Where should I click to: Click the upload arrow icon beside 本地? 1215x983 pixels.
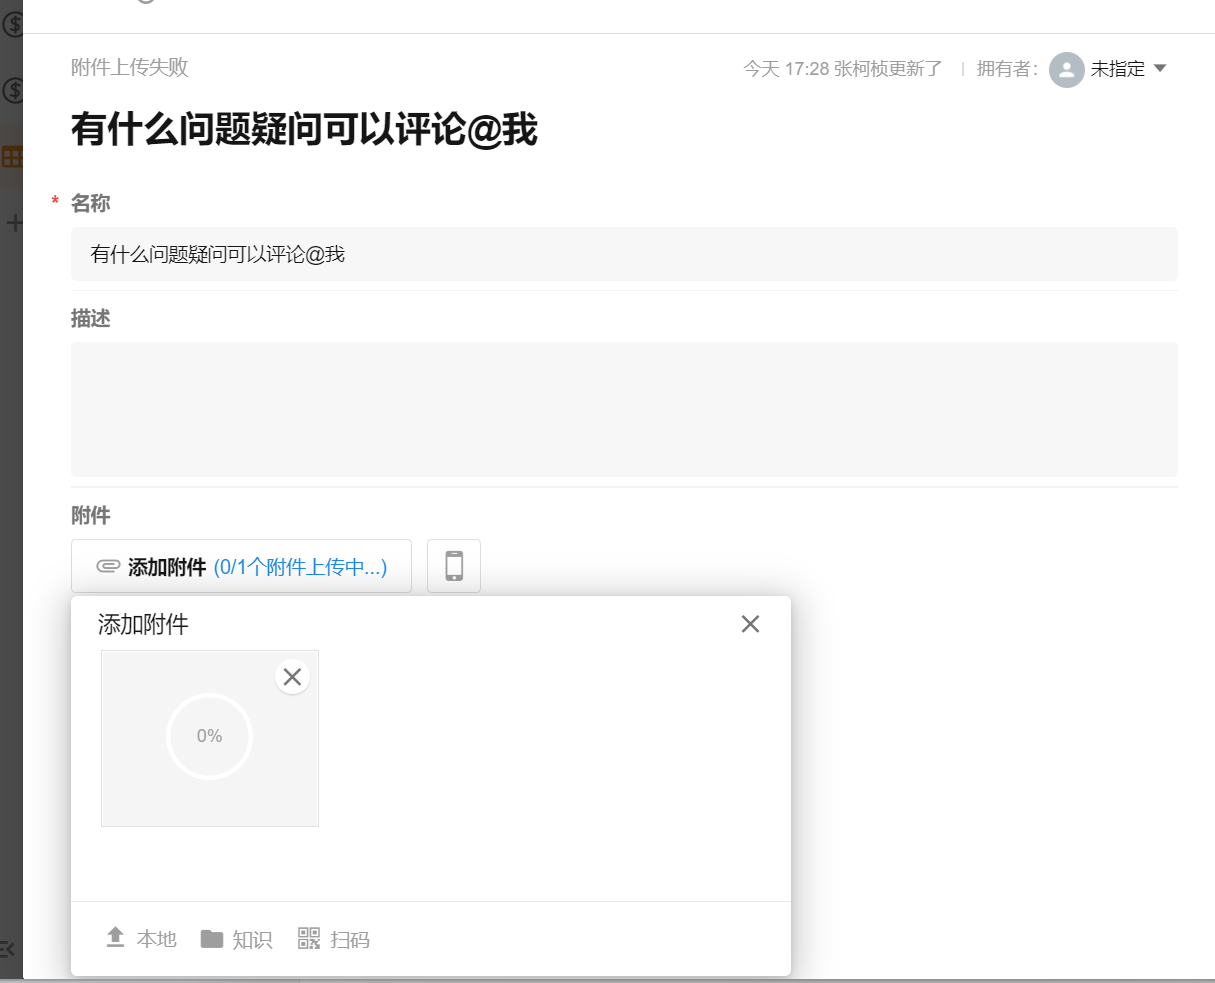click(x=115, y=937)
